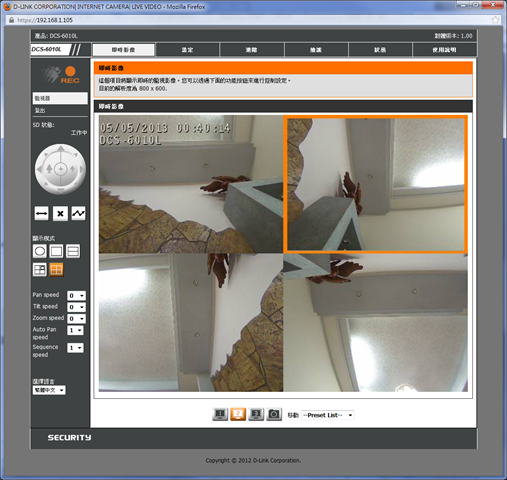
Task: Click the small tree zoom icon on pad
Action: [72, 169]
